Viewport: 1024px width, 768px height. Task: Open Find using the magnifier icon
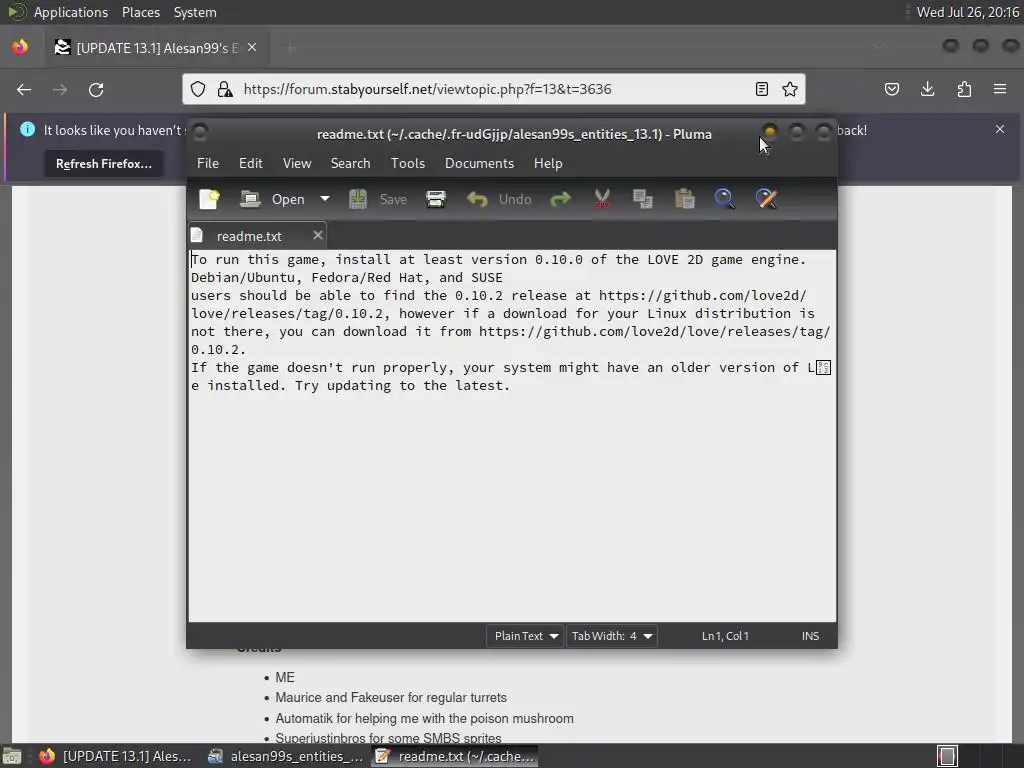point(724,199)
